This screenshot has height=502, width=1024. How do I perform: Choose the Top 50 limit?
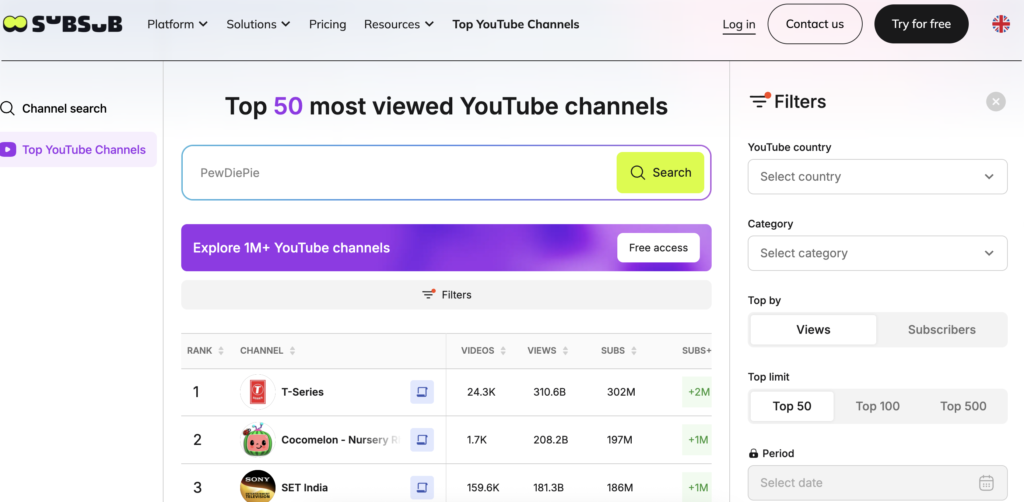pyautogui.click(x=792, y=406)
